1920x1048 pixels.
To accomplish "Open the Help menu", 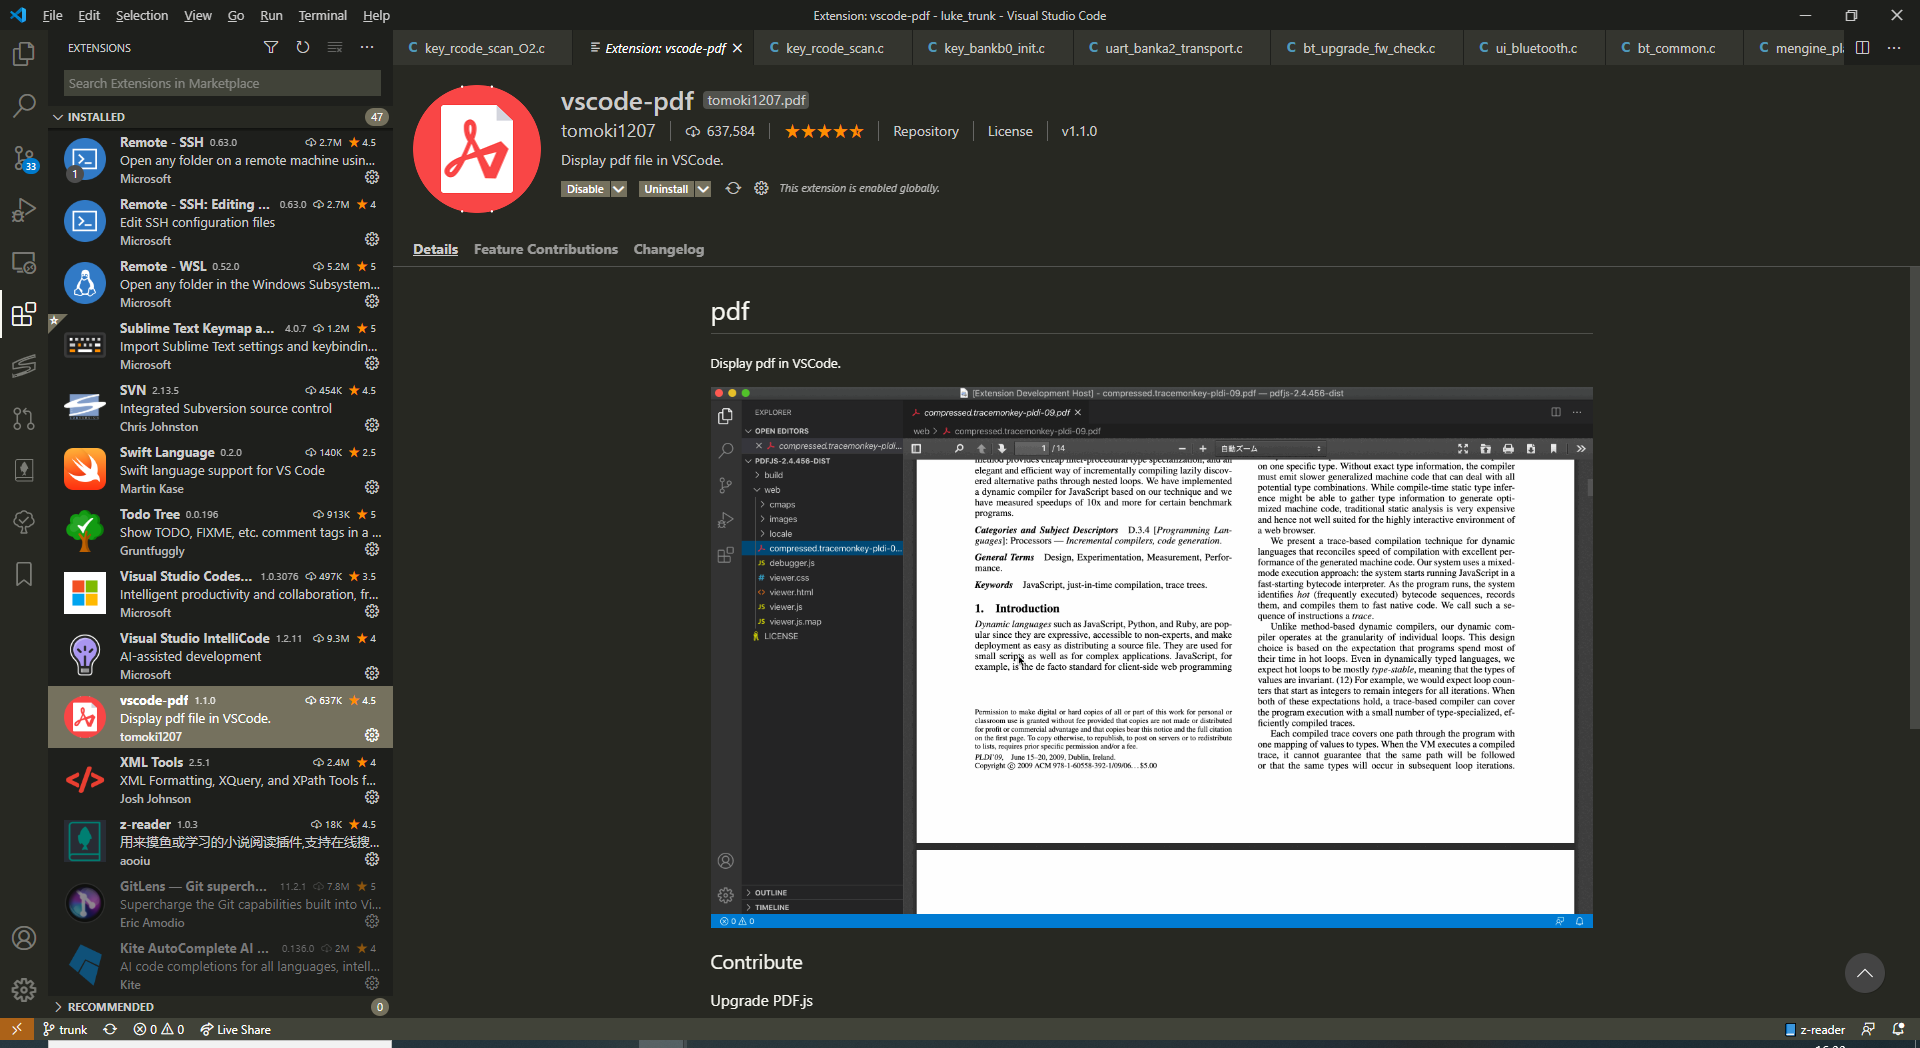I will coord(376,15).
